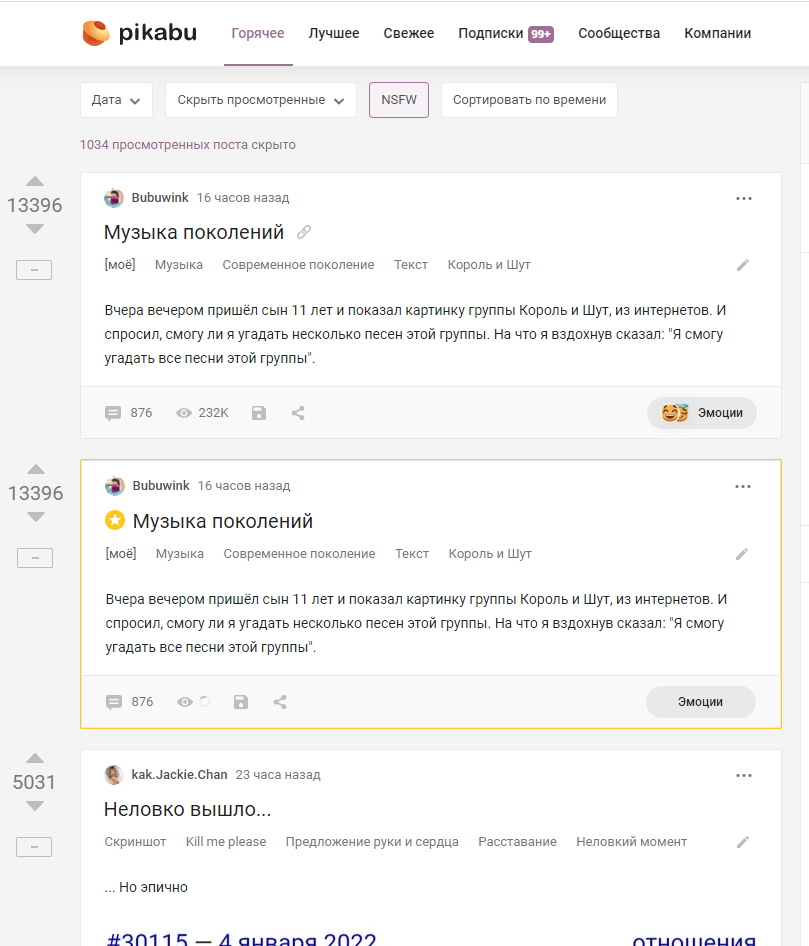
Task: Open three-dots menu on first post
Action: point(743,198)
